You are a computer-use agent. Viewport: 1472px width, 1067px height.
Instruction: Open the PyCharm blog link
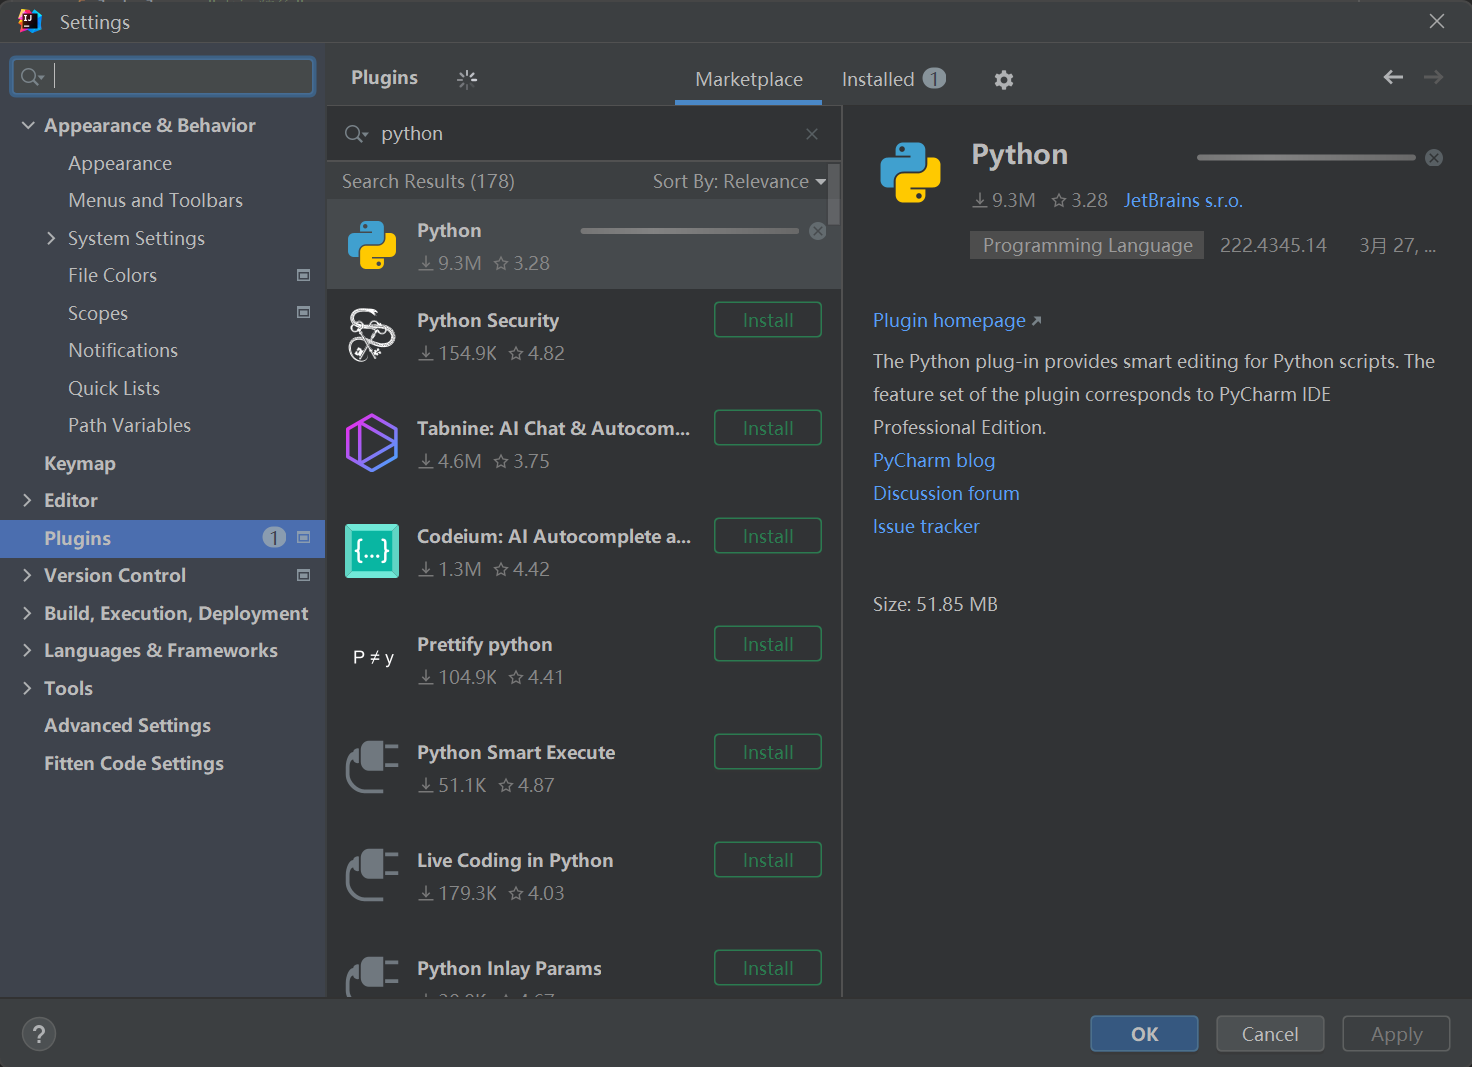tap(934, 460)
